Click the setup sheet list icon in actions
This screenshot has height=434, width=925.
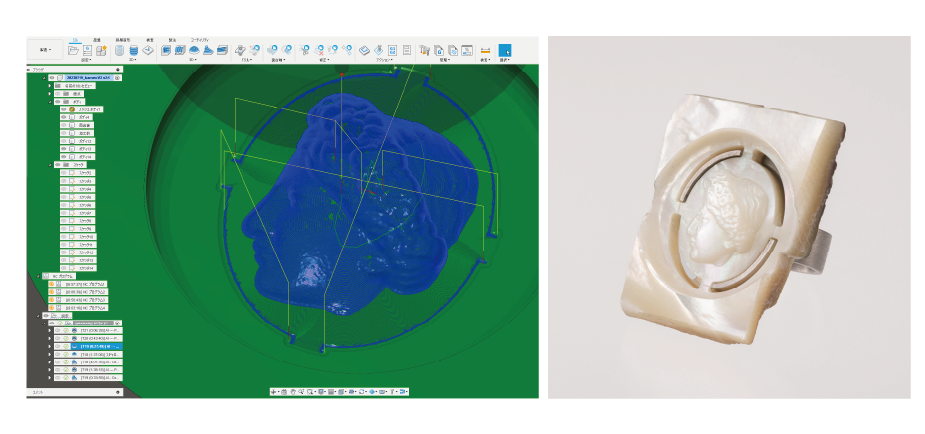[x=406, y=50]
